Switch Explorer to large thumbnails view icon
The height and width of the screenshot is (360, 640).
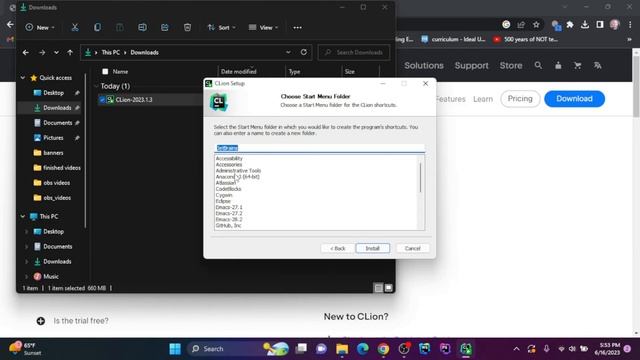[389, 288]
